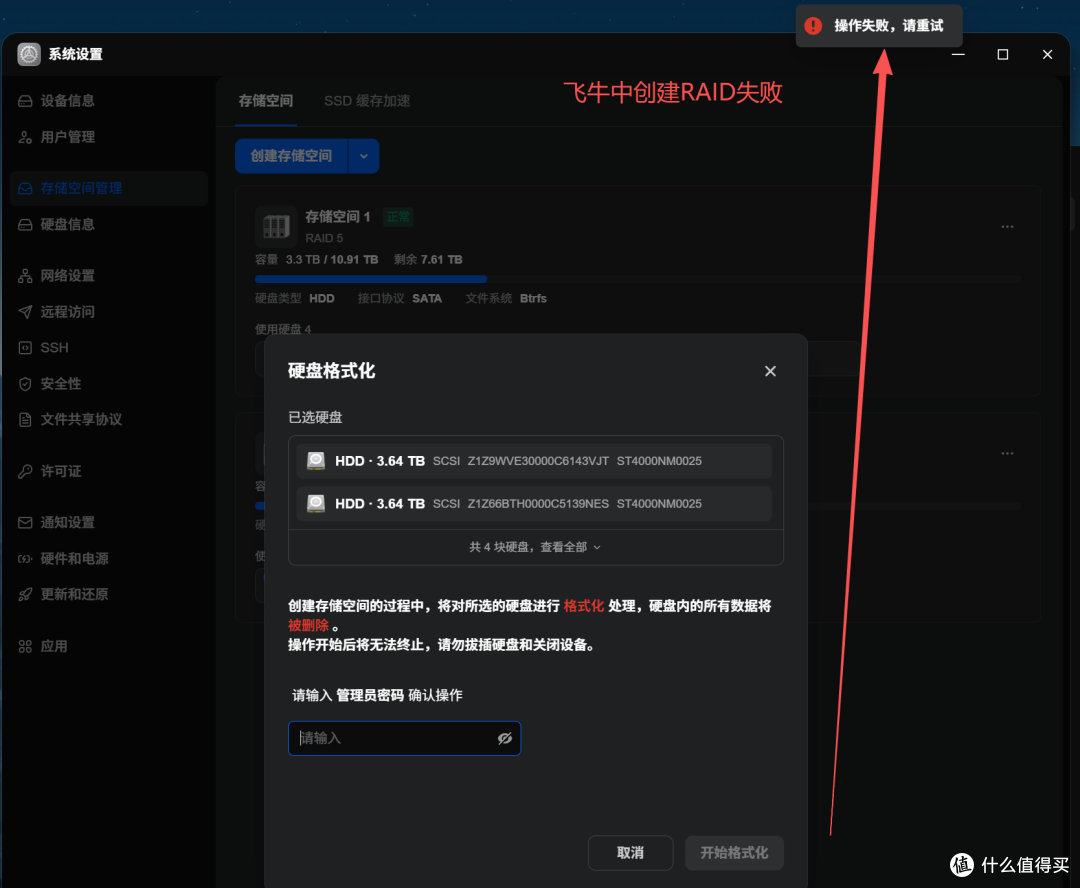The image size is (1080, 888).
Task: Click the 取消 button
Action: click(x=630, y=853)
